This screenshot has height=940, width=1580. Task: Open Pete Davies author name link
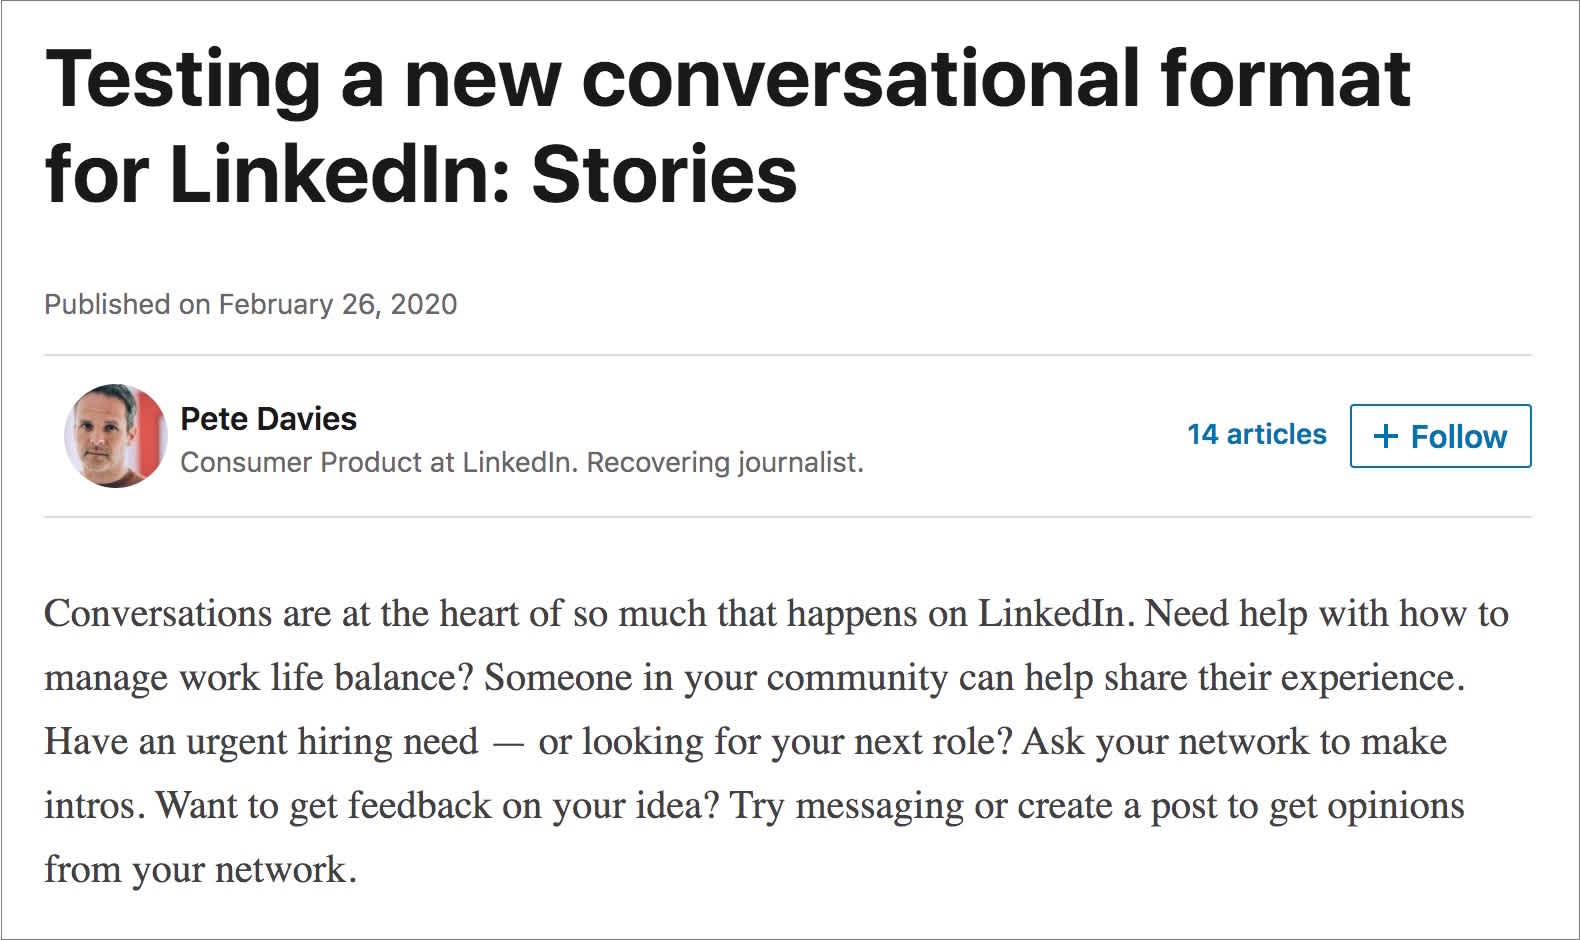click(268, 418)
